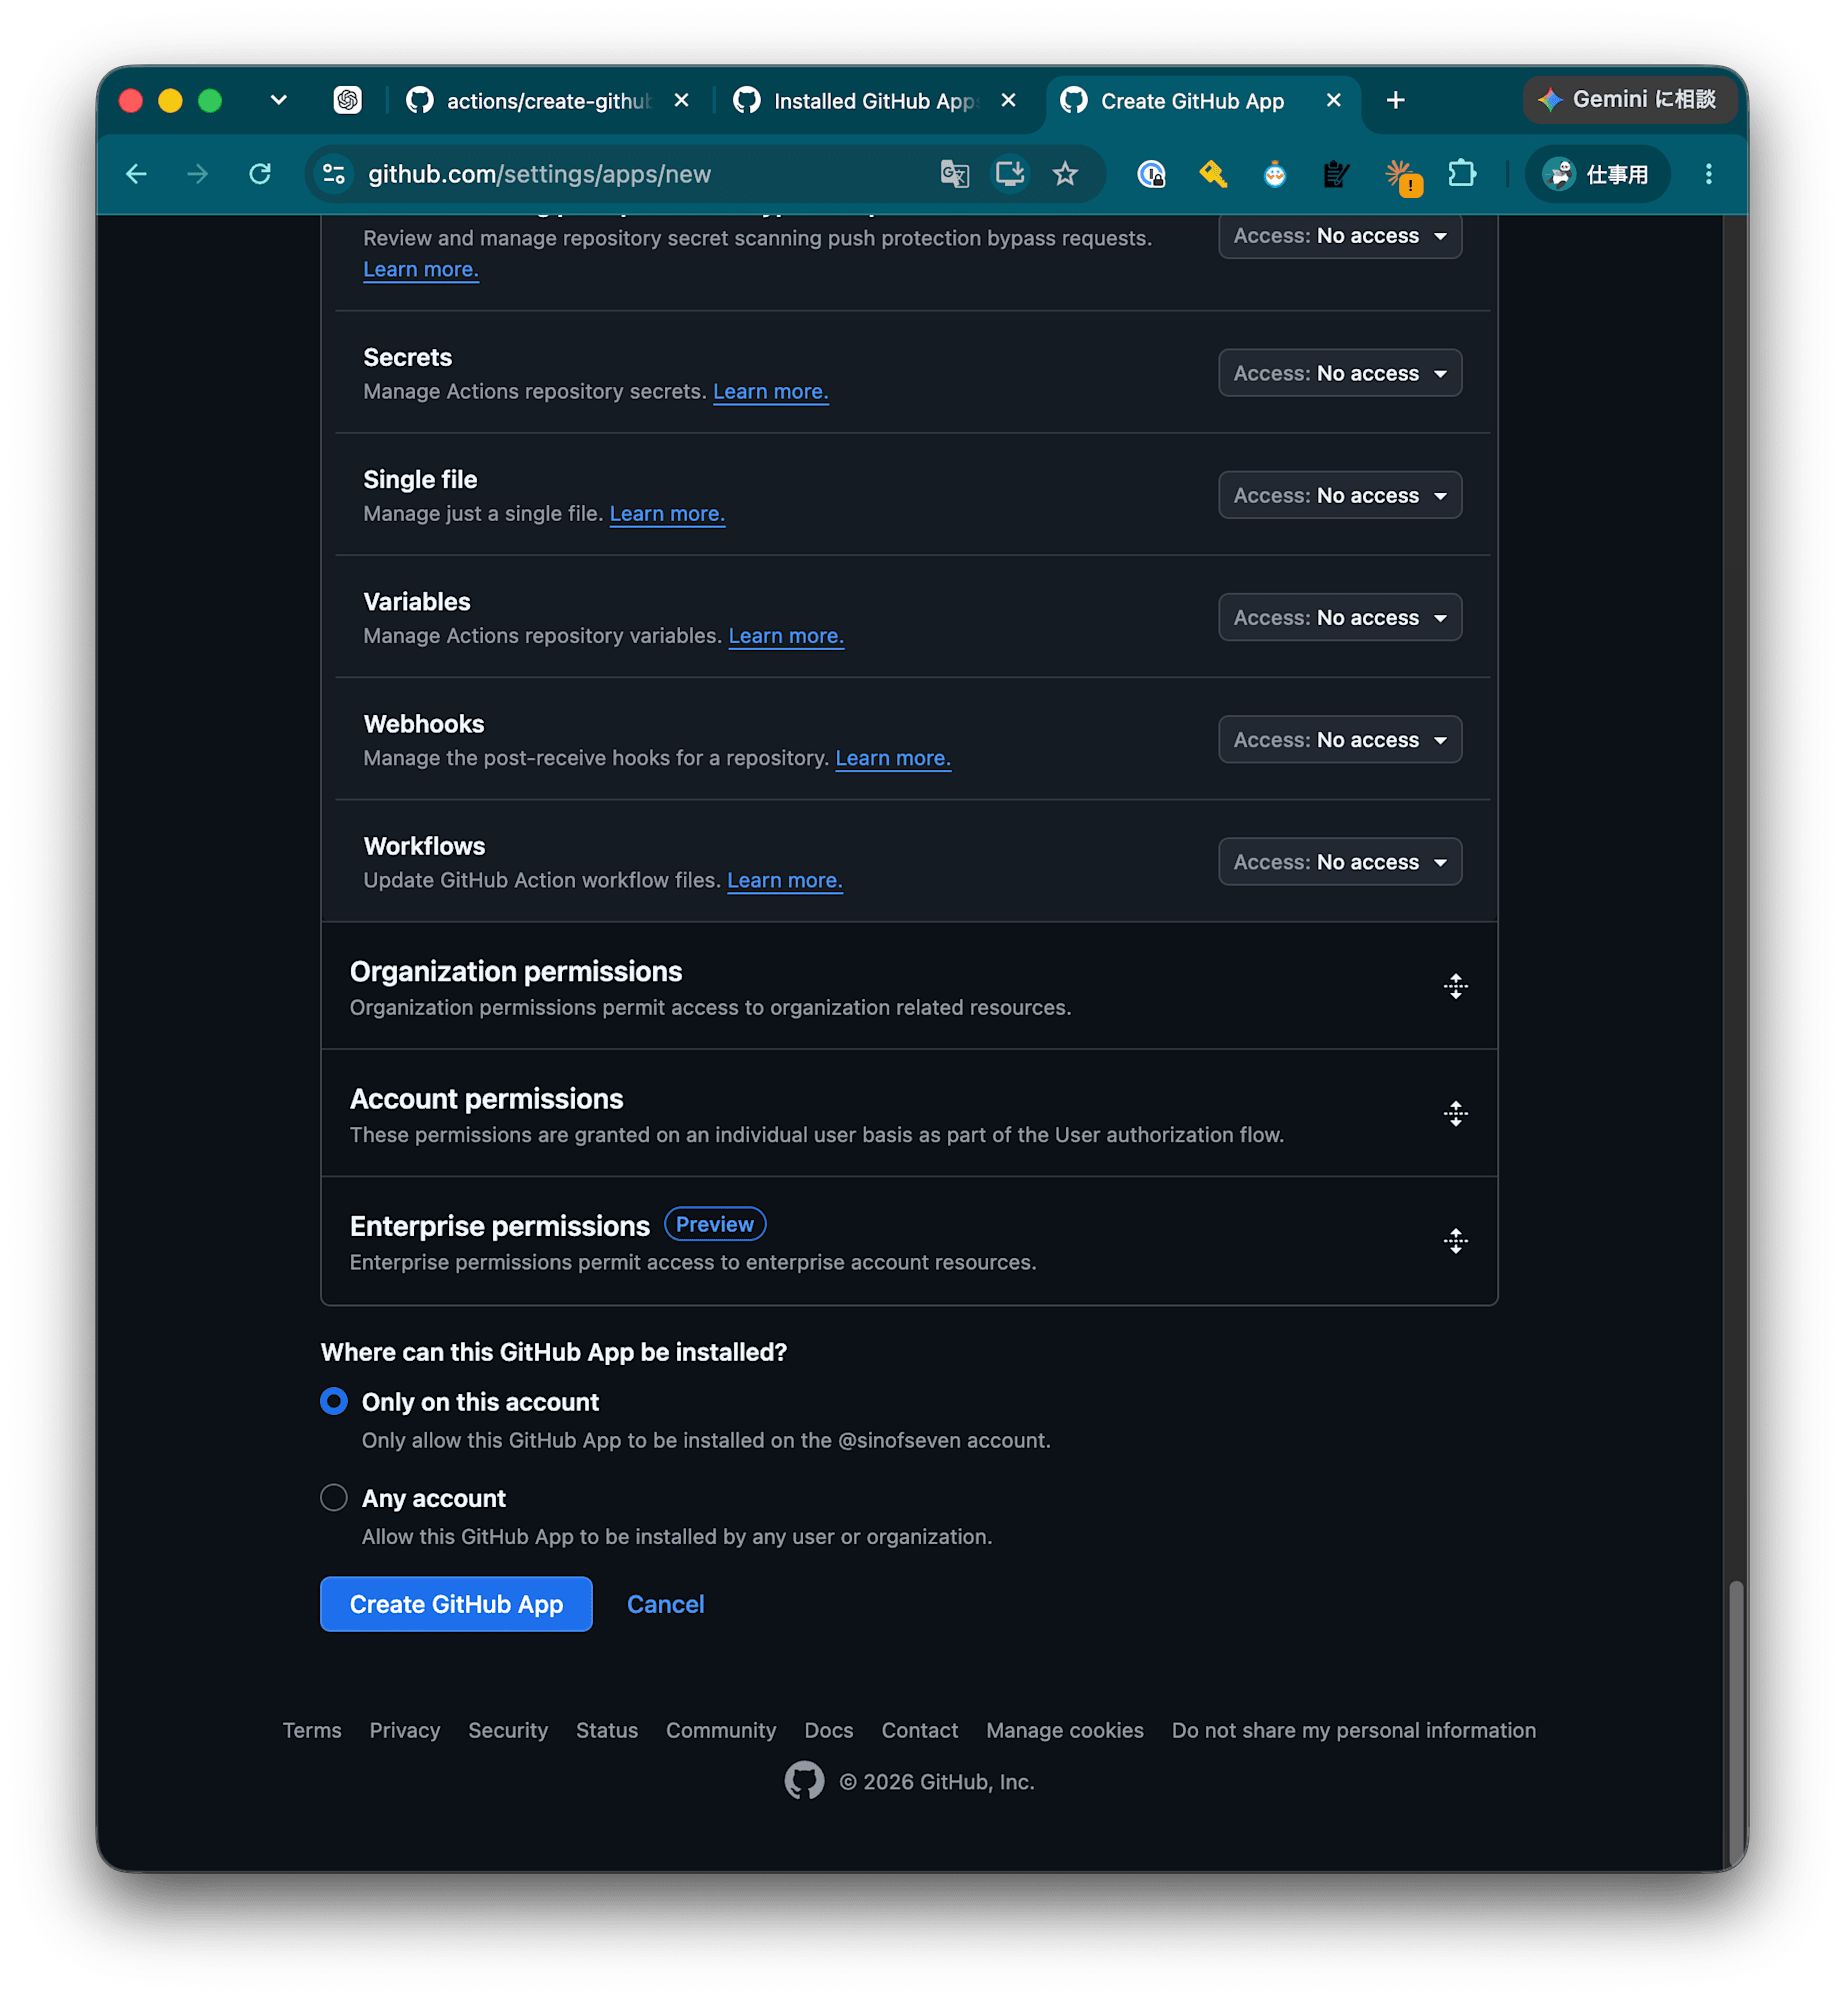Close the Create GitHub App tab
This screenshot has width=1845, height=2000.
point(1332,100)
